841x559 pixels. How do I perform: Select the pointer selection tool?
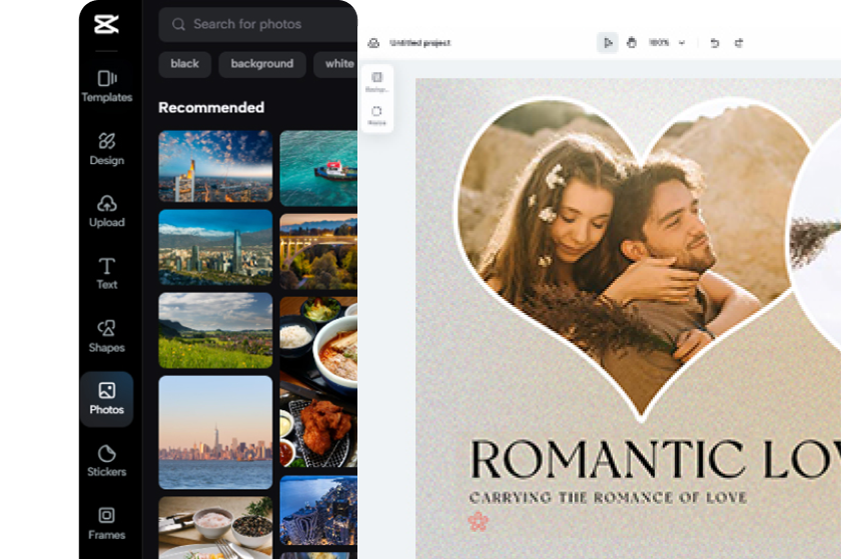pyautogui.click(x=608, y=43)
